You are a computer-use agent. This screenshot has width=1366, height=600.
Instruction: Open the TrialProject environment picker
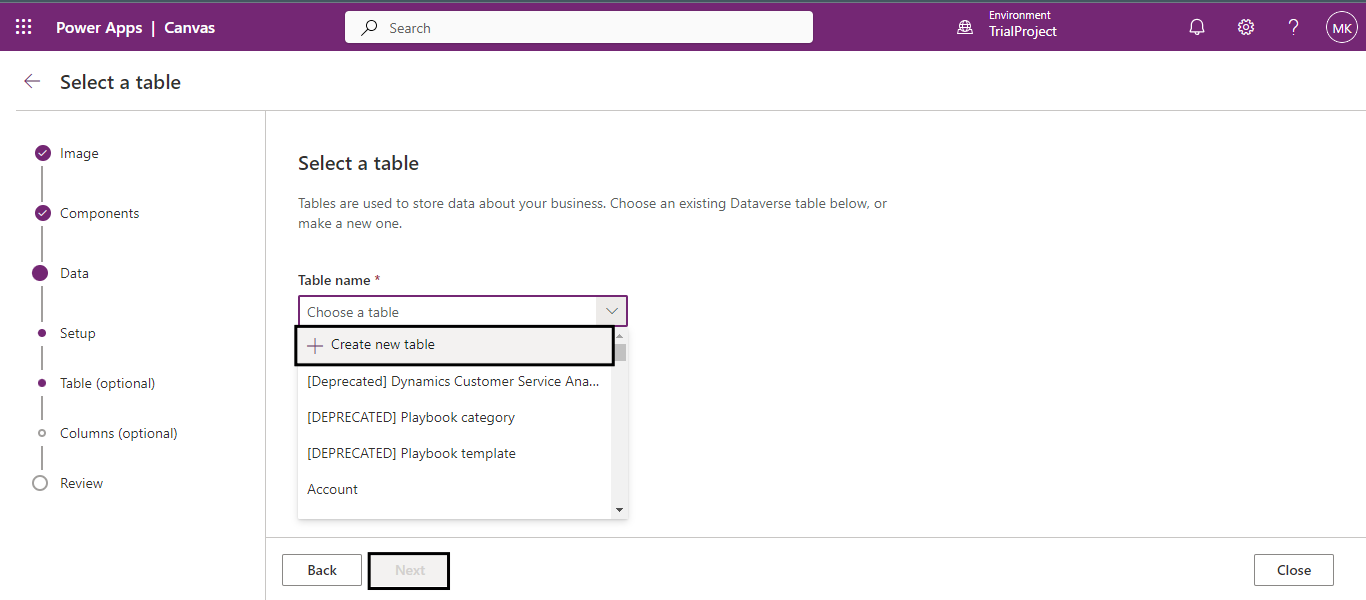(1022, 31)
